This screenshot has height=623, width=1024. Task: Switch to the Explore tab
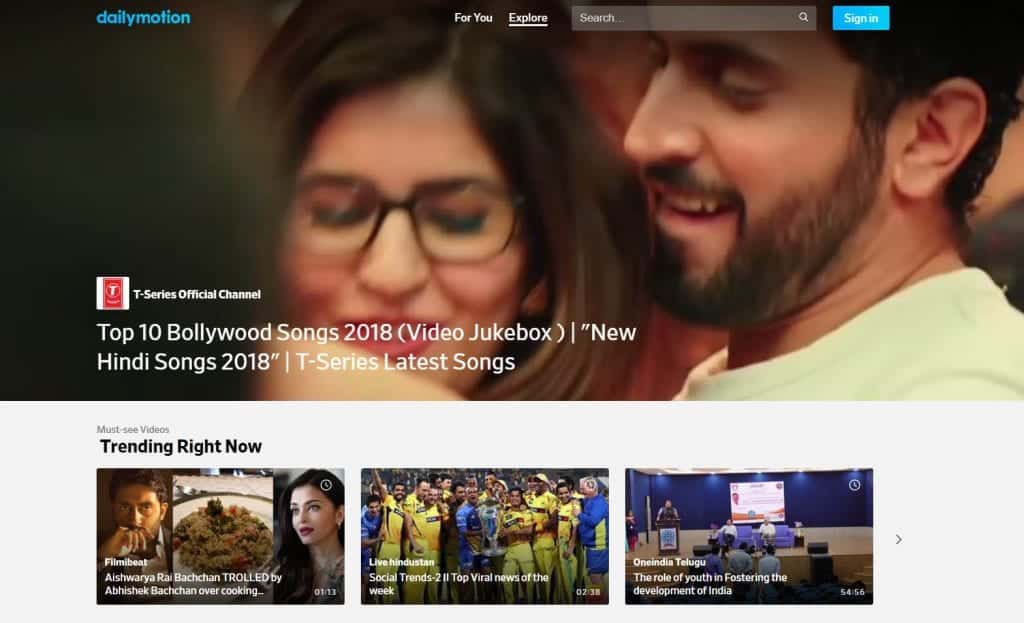click(528, 17)
